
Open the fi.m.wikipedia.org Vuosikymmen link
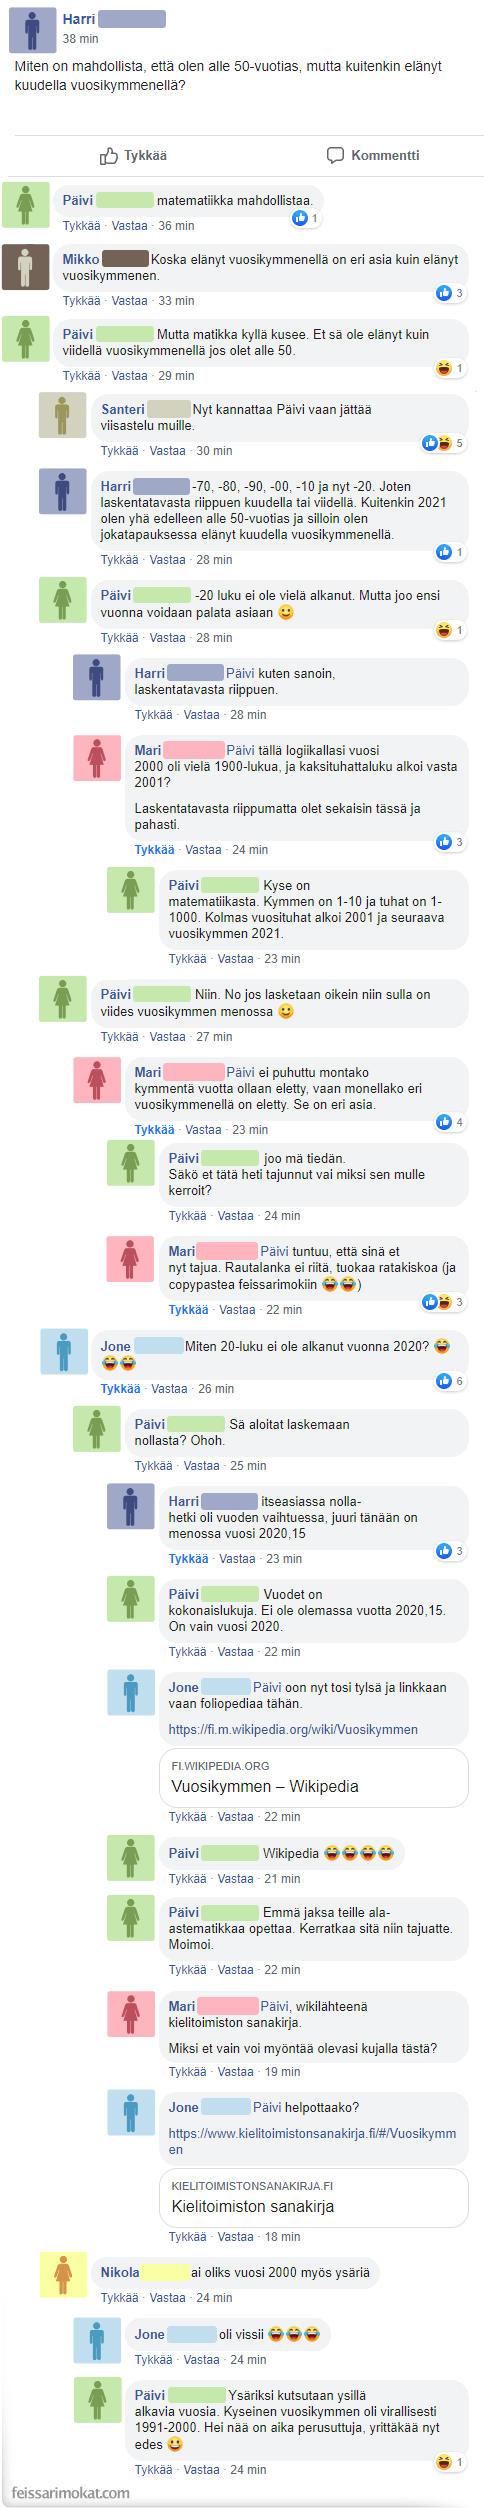tap(293, 1729)
